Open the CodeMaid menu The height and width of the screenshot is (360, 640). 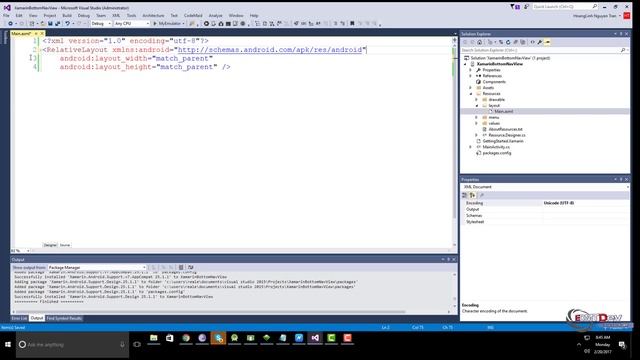coord(193,16)
